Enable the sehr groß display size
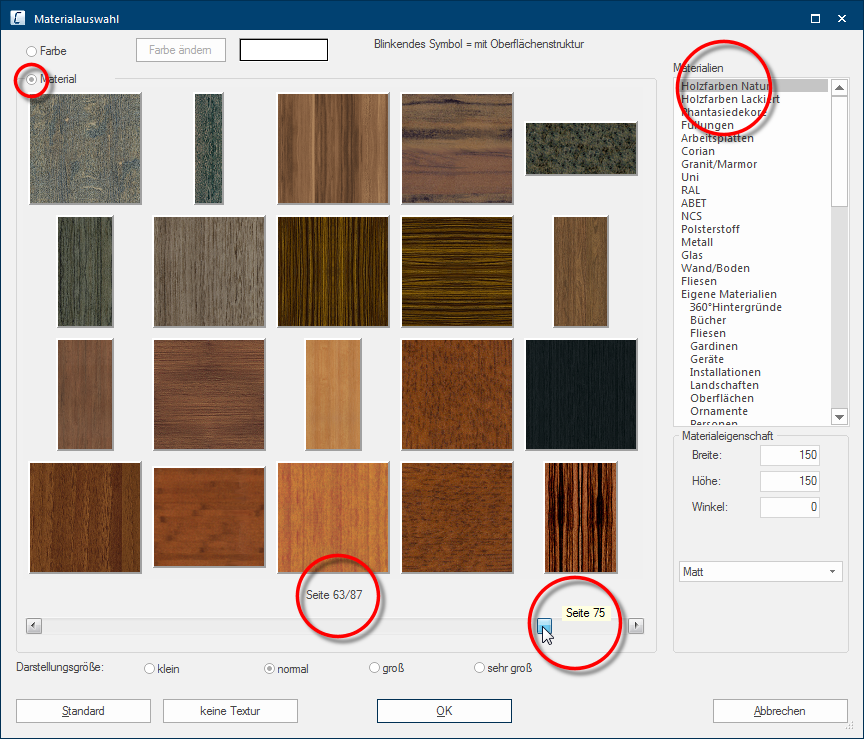Viewport: 864px width, 739px height. pos(478,669)
